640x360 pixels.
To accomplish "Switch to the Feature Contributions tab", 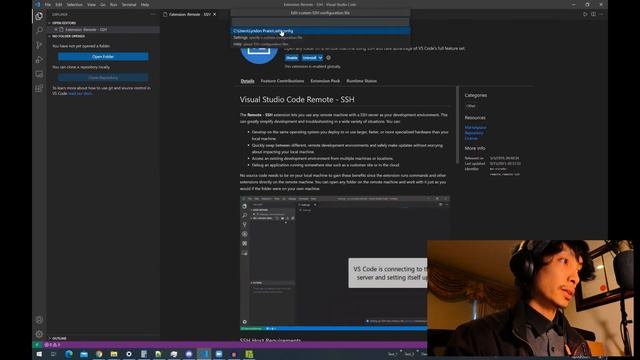I will click(x=282, y=81).
